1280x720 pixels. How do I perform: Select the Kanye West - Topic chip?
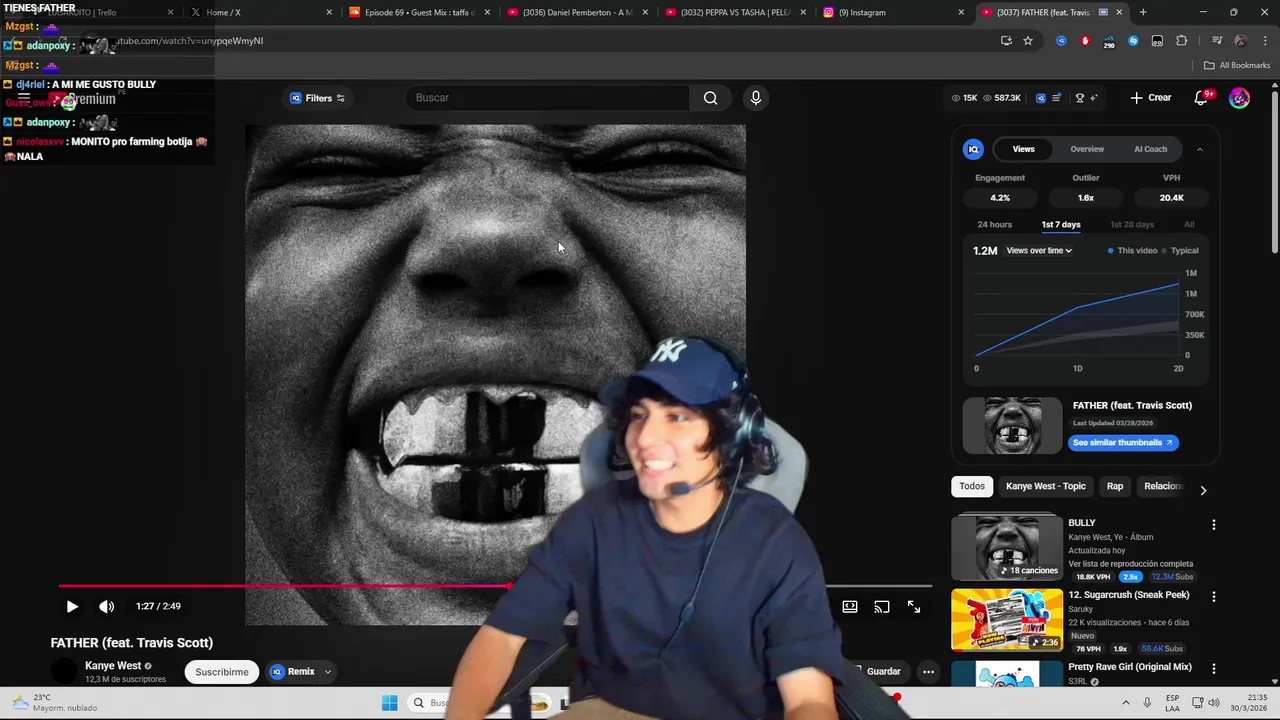pyautogui.click(x=1045, y=486)
